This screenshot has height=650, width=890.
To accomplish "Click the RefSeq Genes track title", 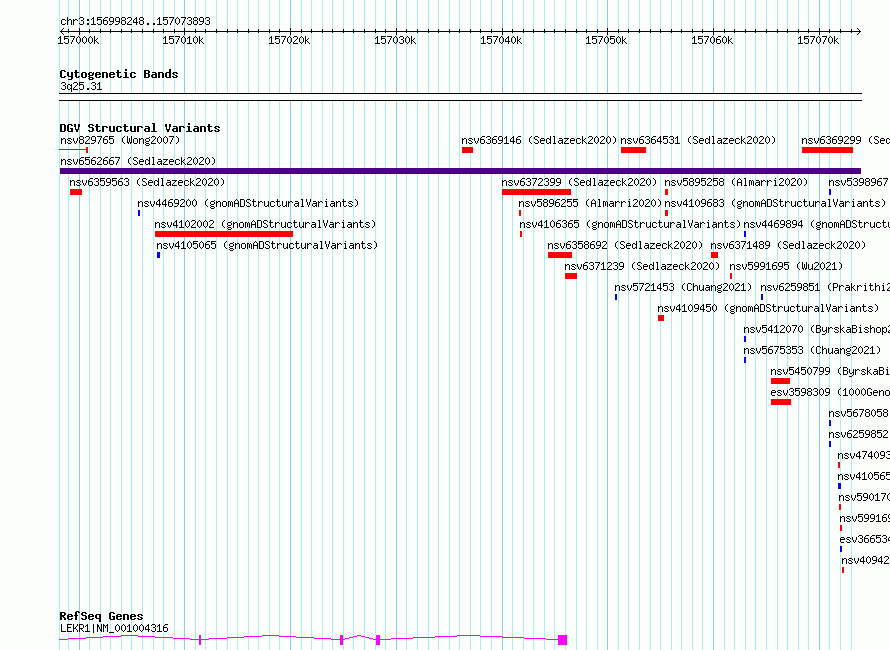I will pos(101,616).
